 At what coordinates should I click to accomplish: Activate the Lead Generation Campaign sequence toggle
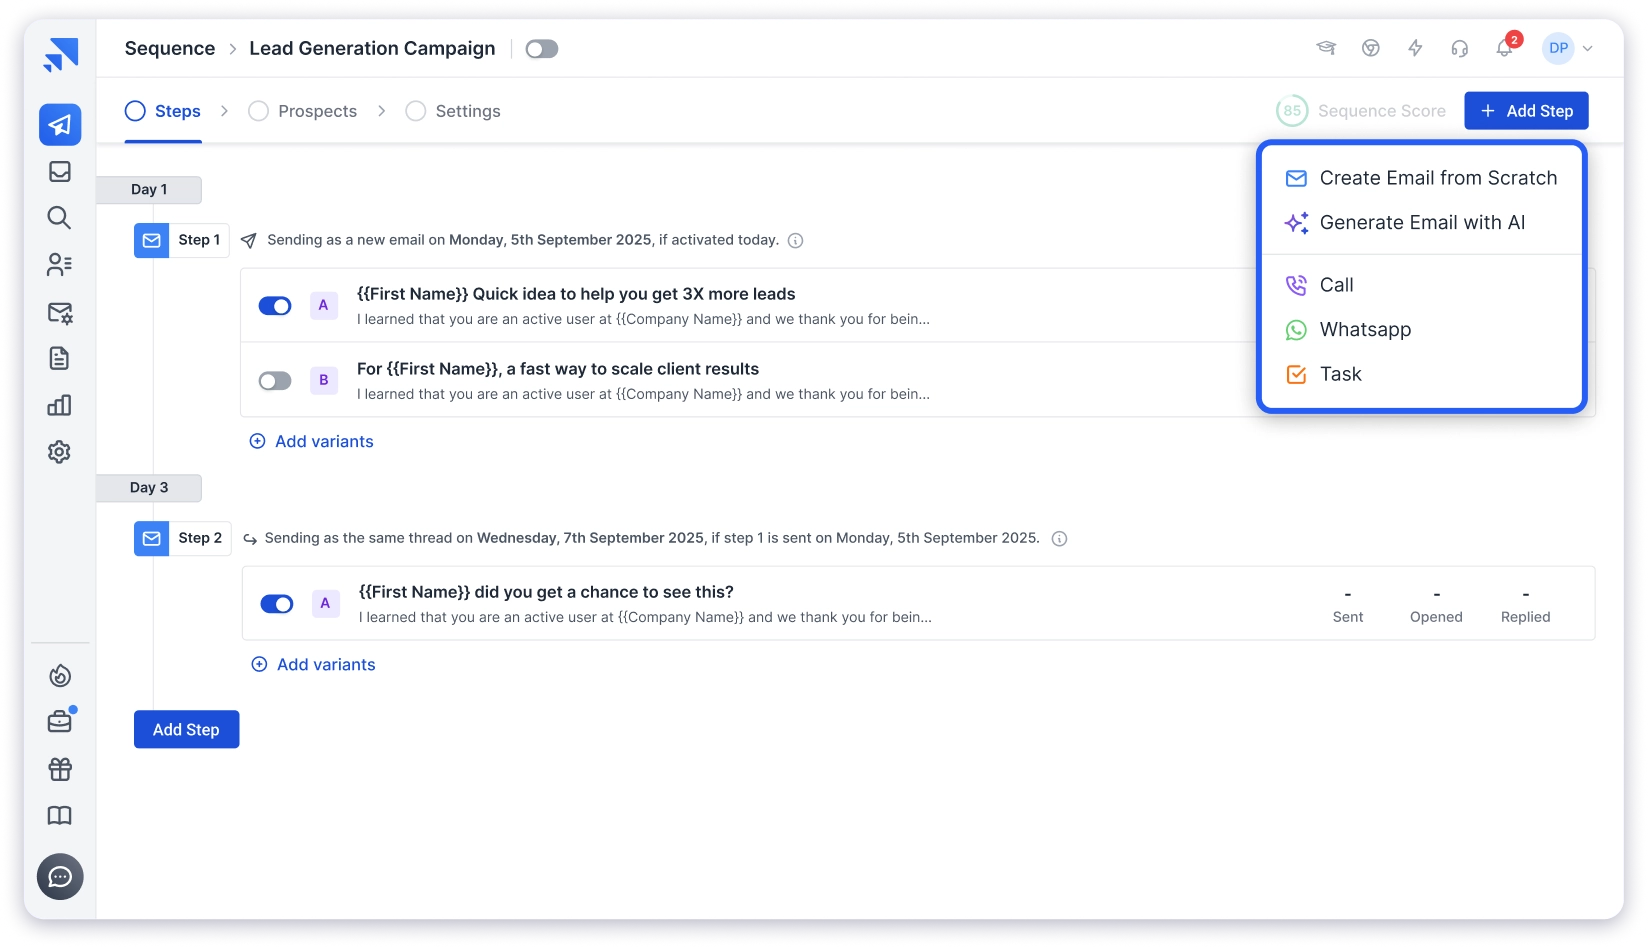[x=541, y=48]
